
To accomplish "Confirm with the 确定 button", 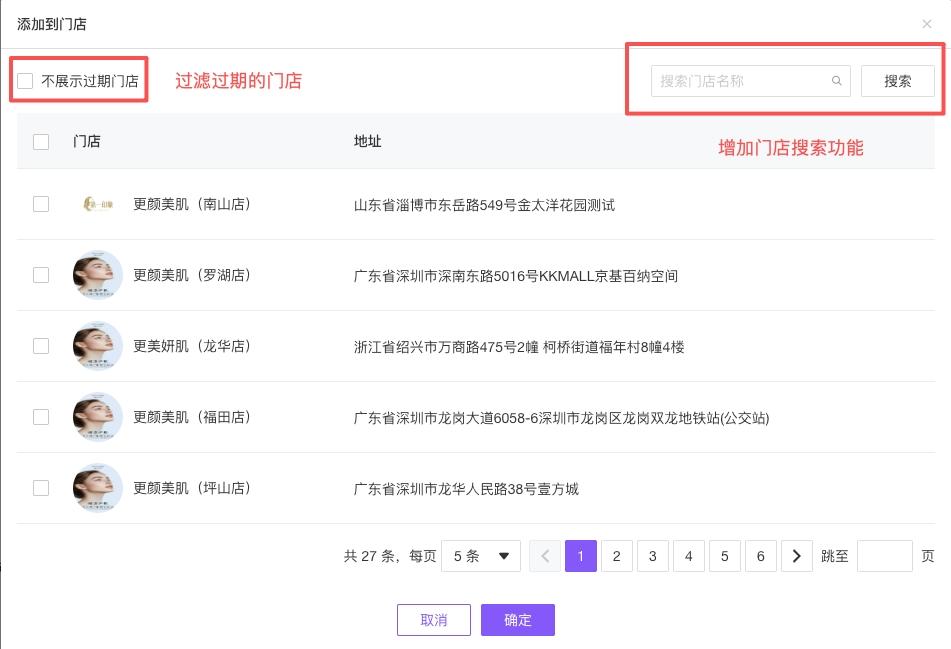I will click(518, 620).
